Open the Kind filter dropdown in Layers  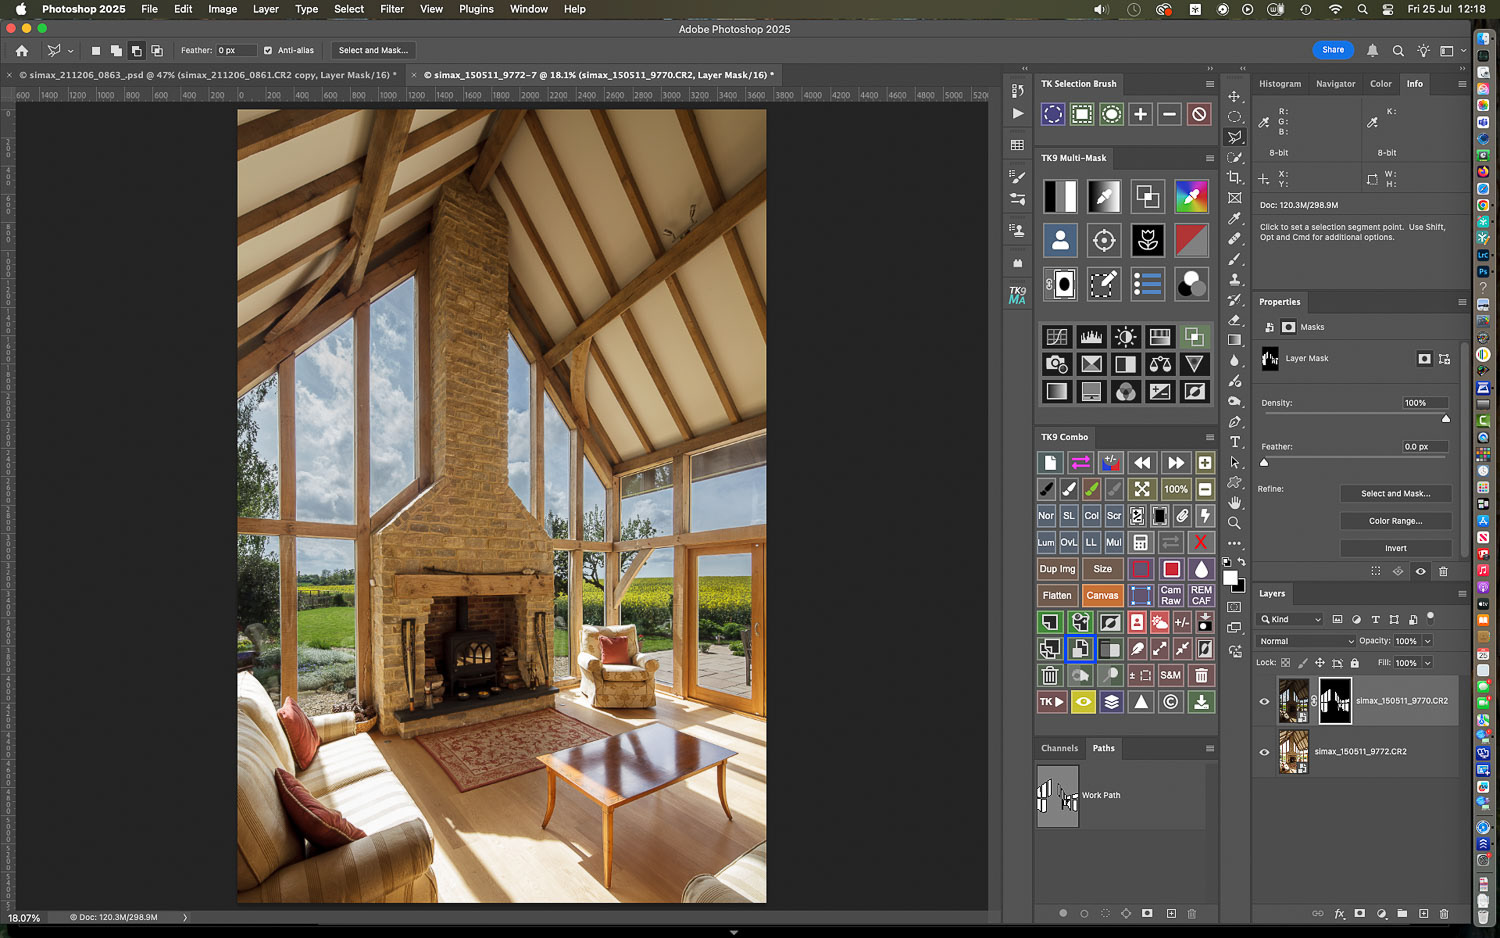(1290, 619)
